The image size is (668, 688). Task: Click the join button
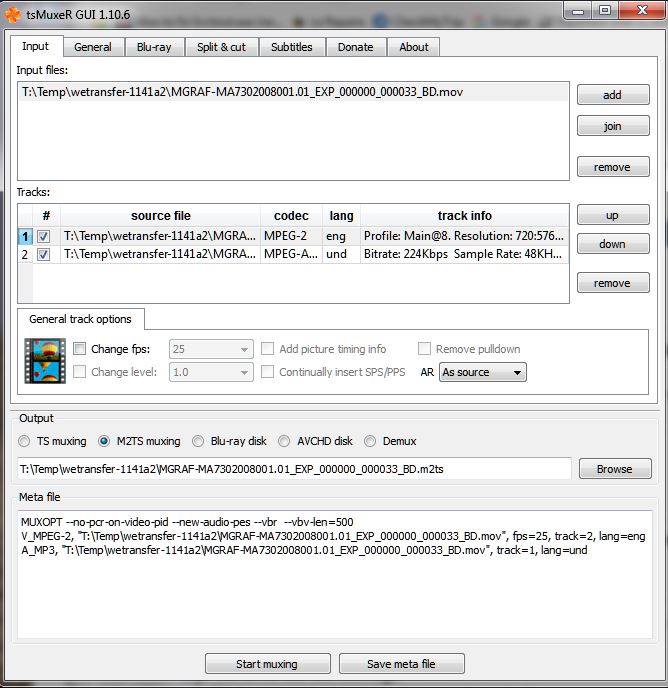[613, 126]
